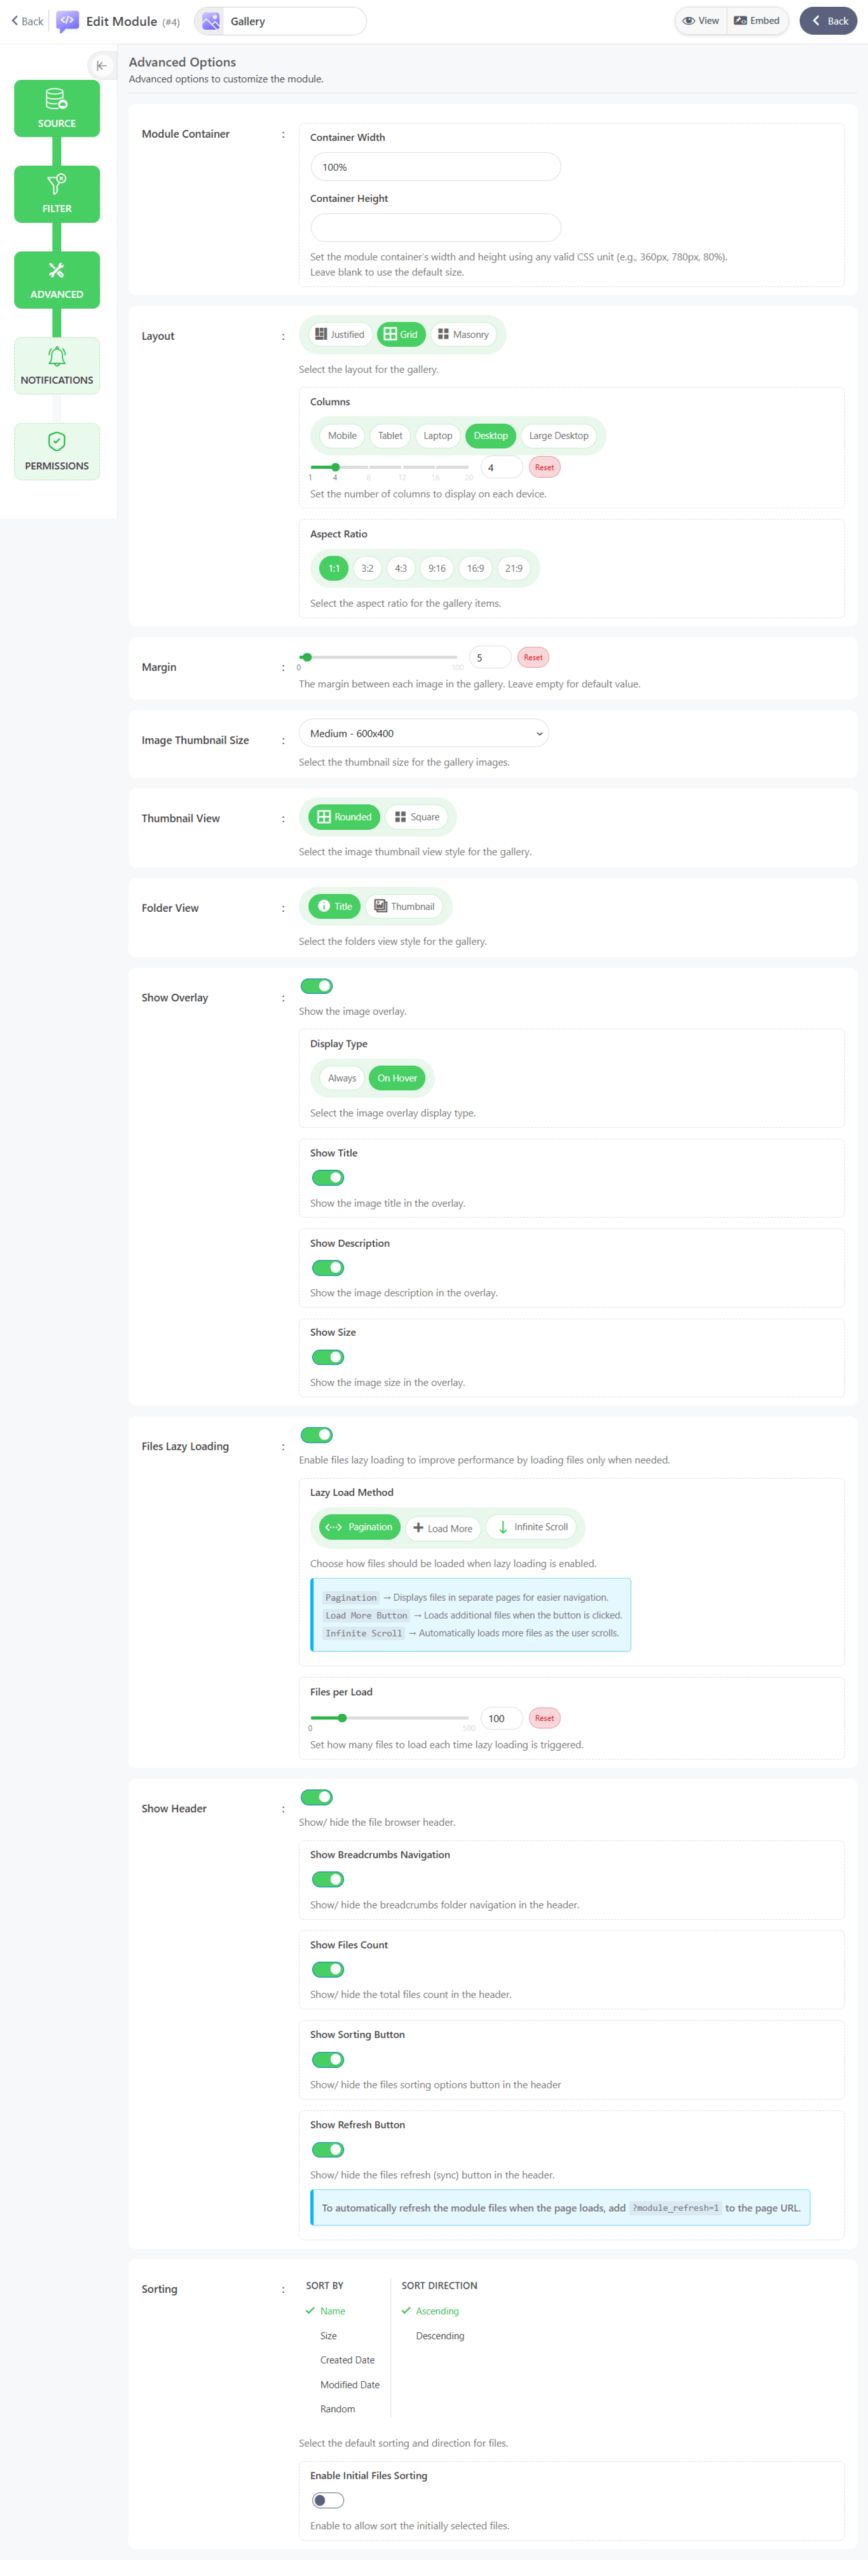Image resolution: width=868 pixels, height=2560 pixels.
Task: Switch to Large Desktop columns tab
Action: coord(558,436)
